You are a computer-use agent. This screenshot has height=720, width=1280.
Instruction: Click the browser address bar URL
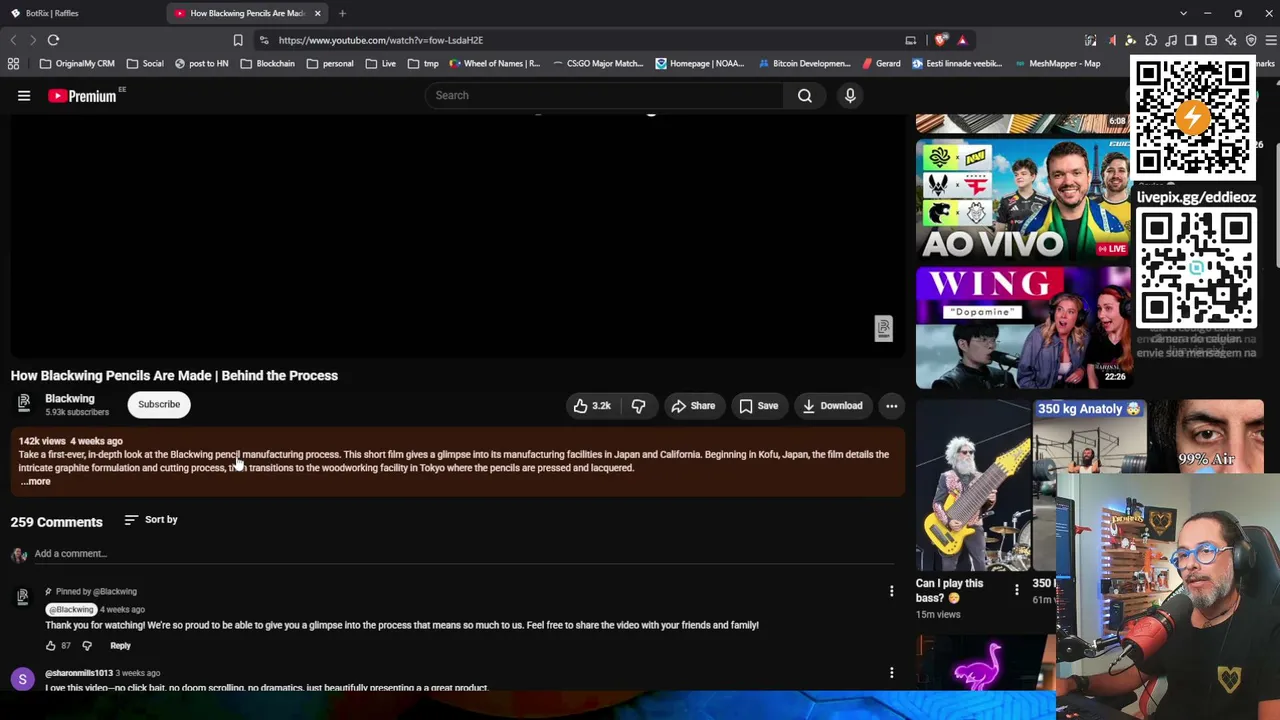381,40
